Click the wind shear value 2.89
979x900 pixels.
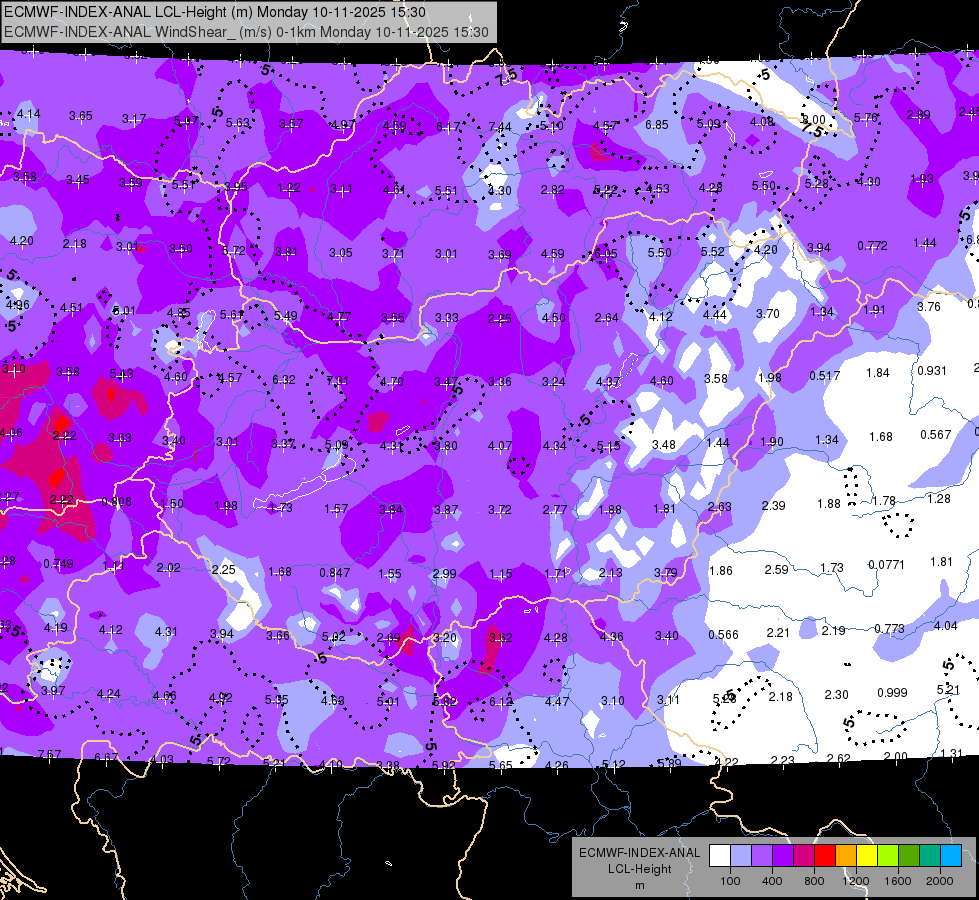click(x=918, y=115)
